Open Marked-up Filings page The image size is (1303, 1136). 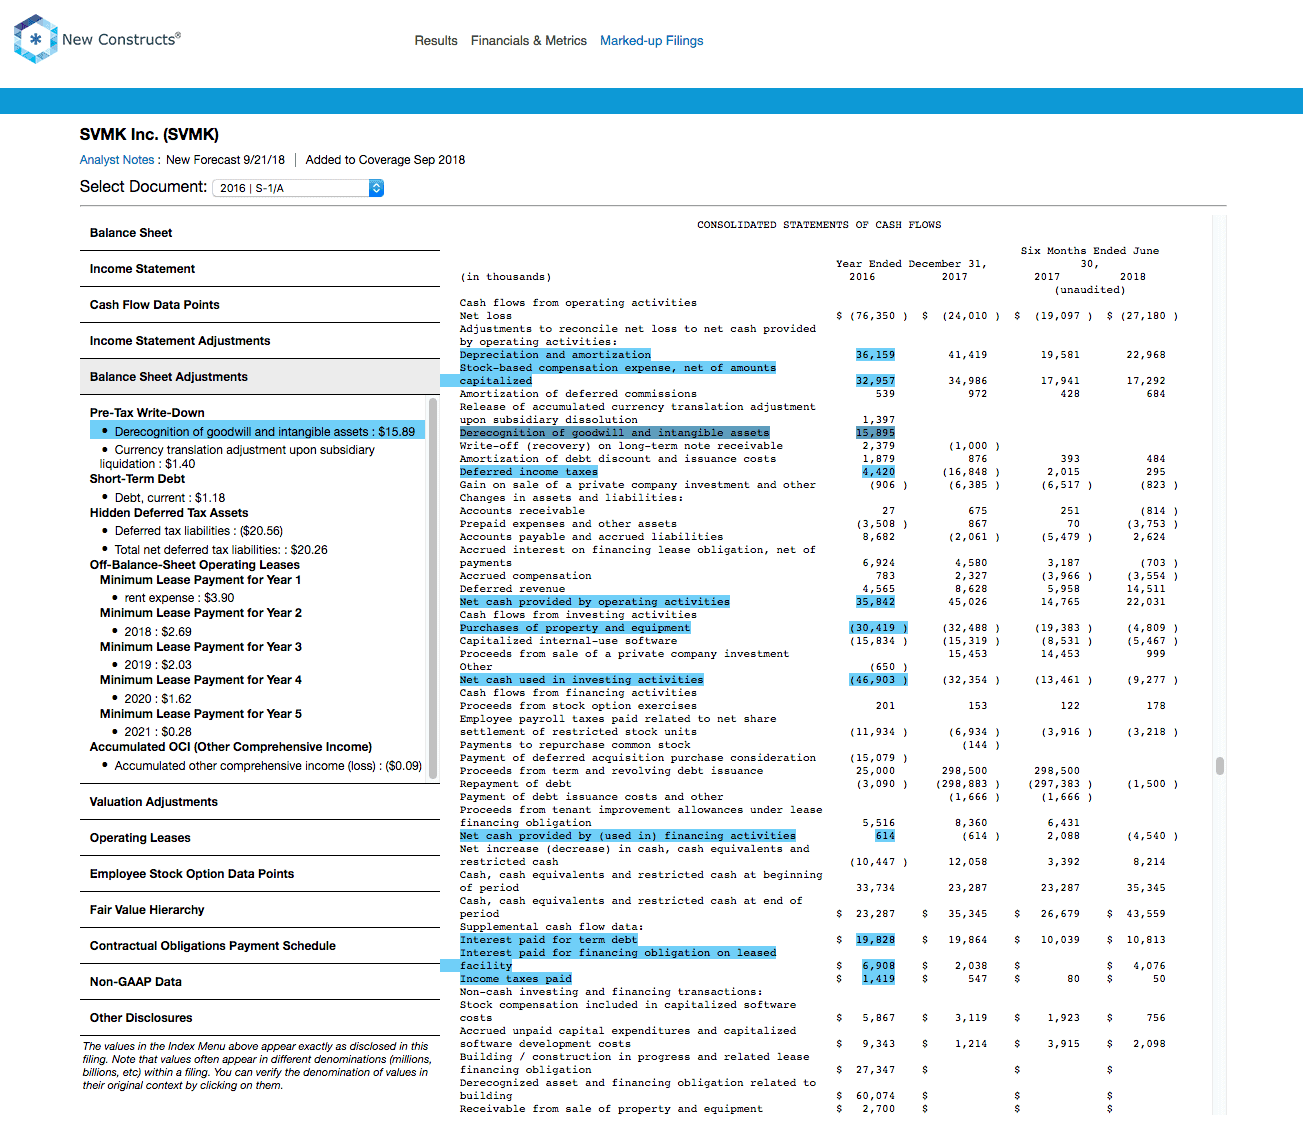(x=651, y=41)
